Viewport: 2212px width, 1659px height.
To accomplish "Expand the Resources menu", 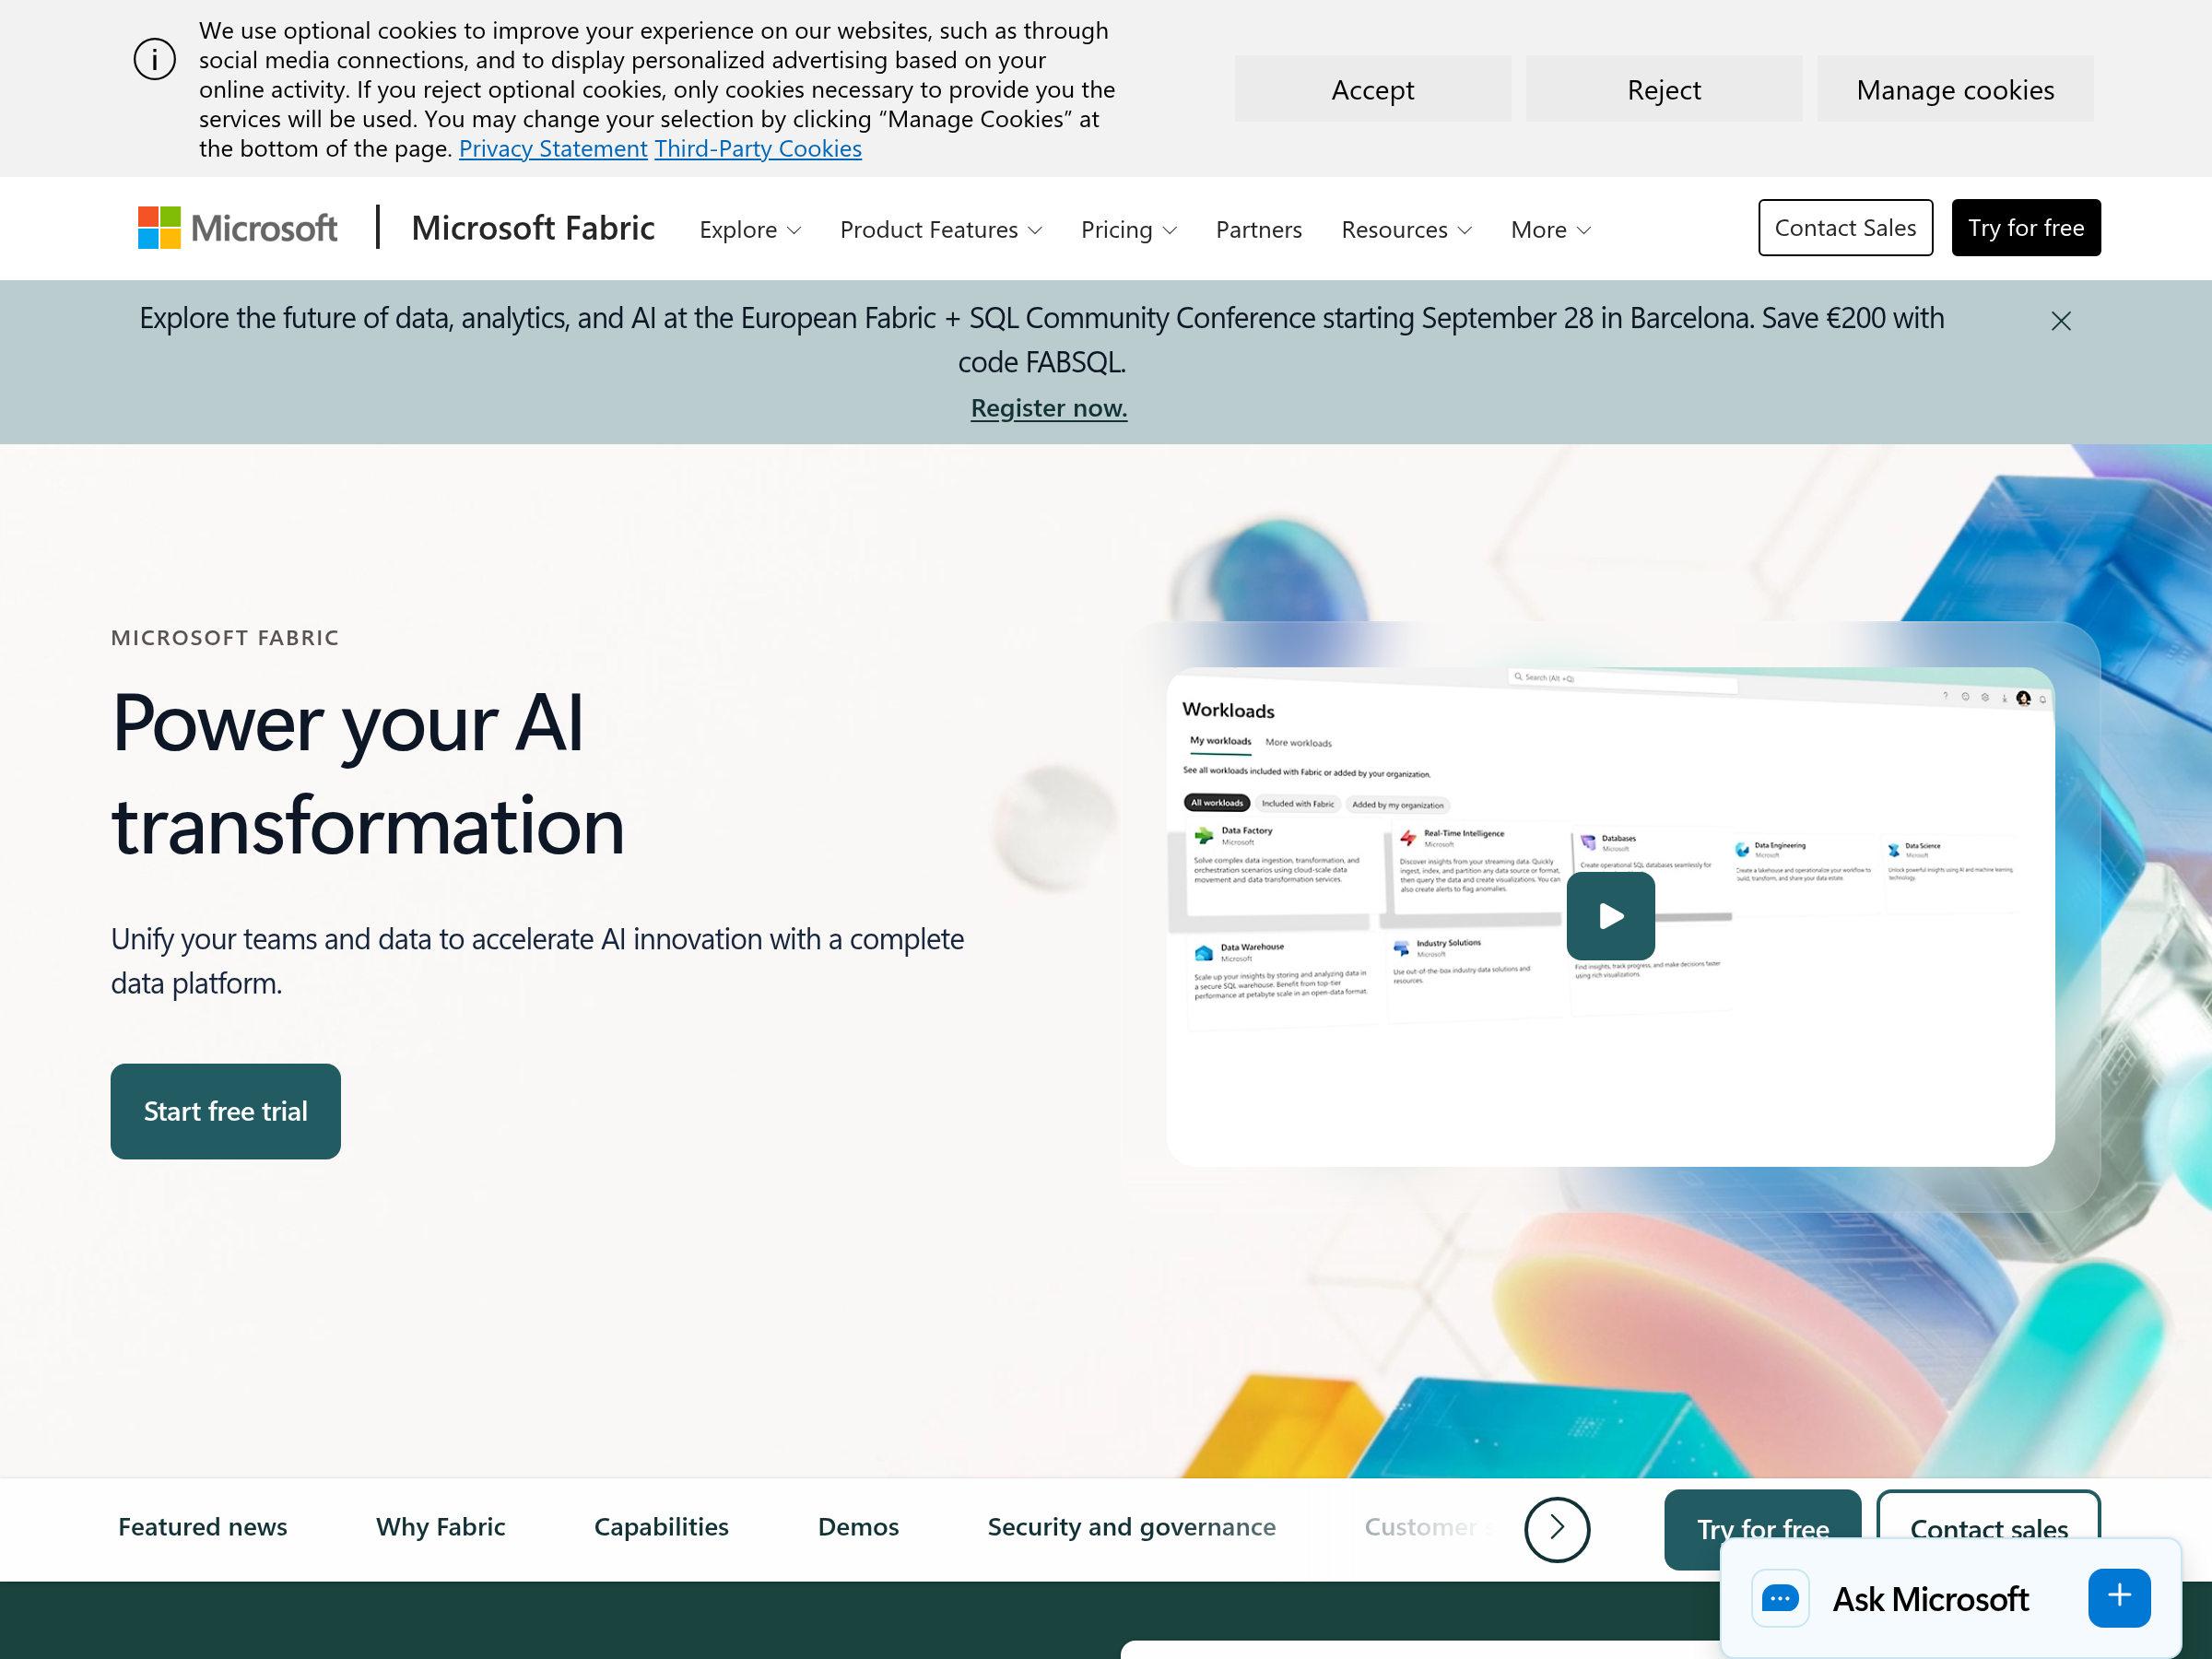I will click(1406, 230).
